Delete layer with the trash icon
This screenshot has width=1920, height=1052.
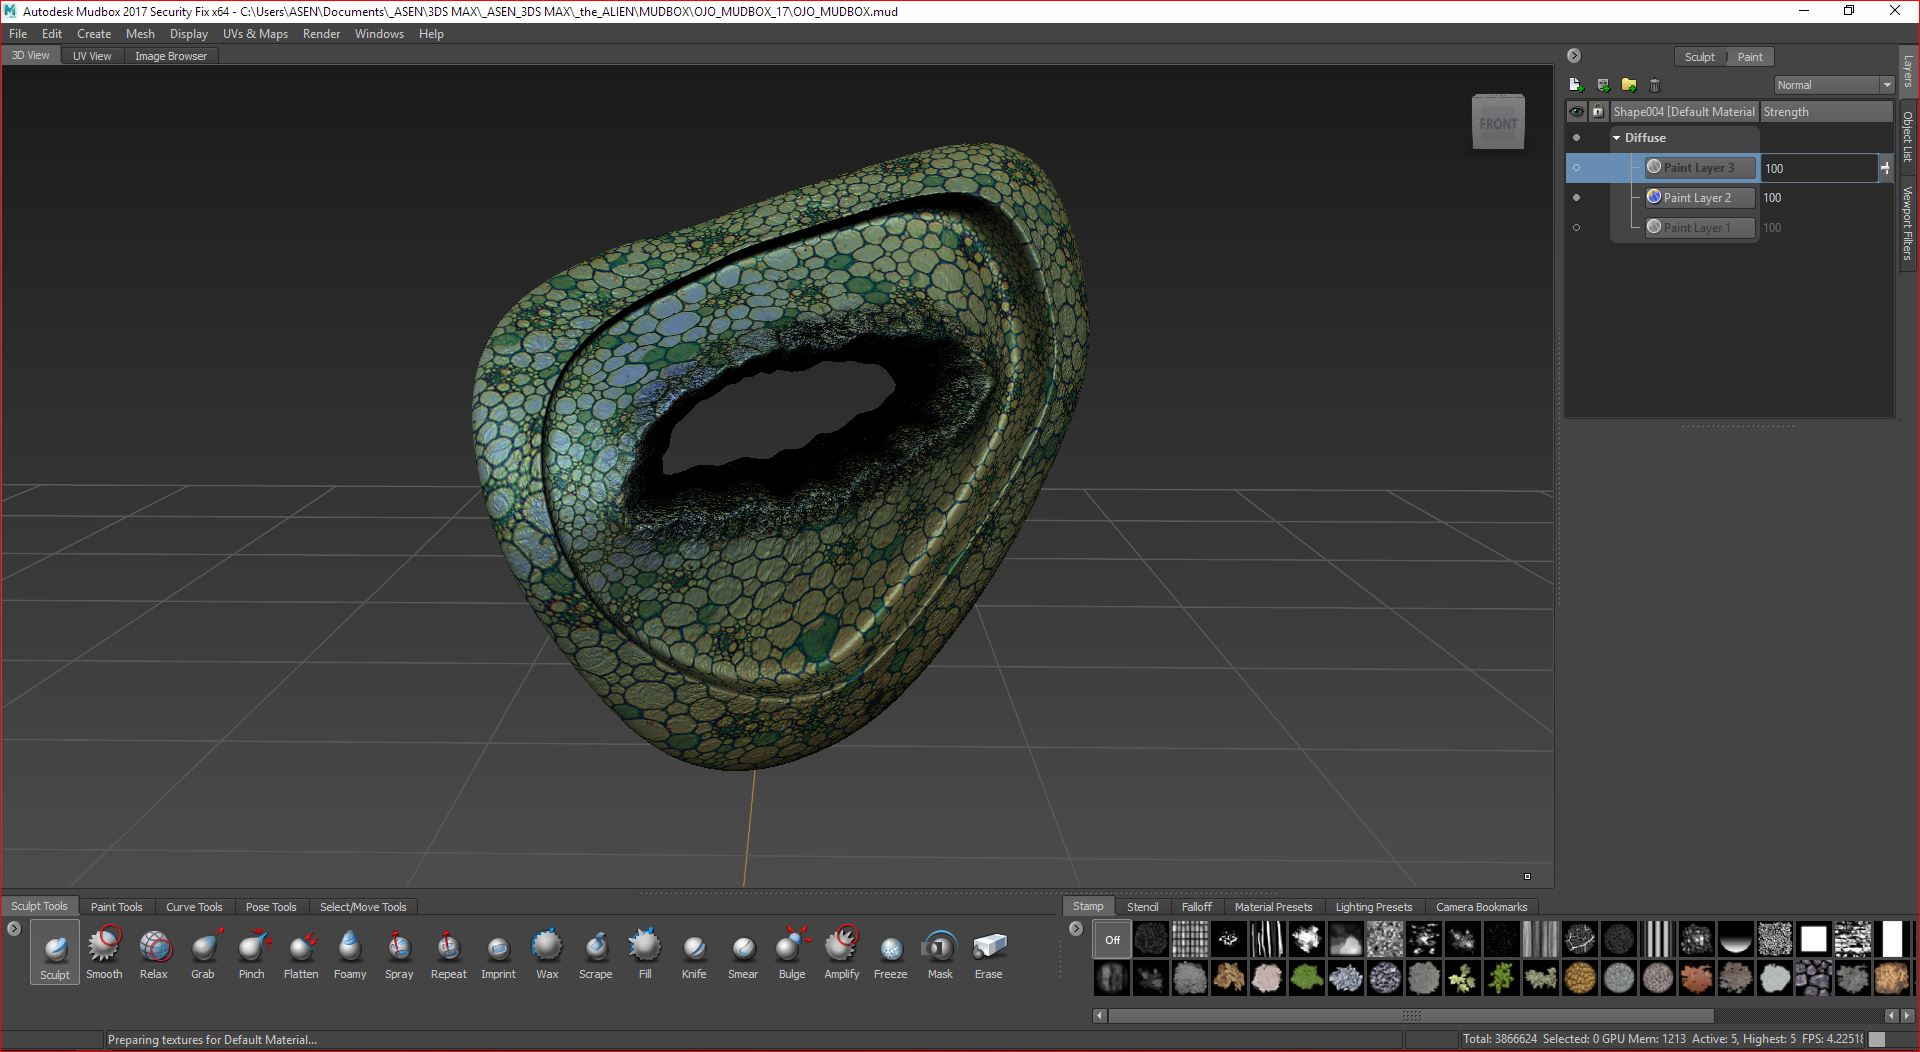[x=1654, y=85]
